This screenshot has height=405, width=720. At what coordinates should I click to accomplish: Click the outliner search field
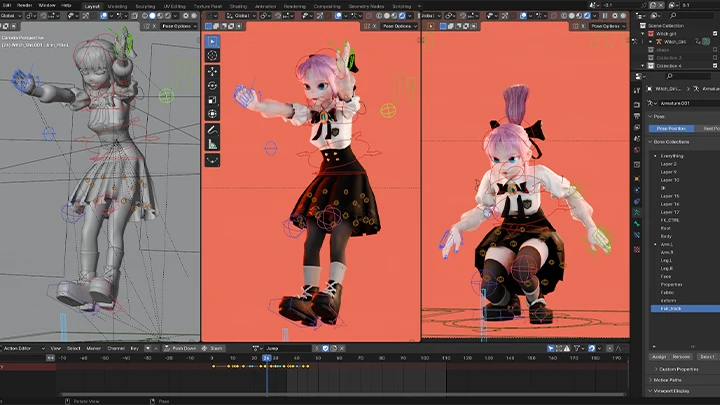[x=691, y=16]
